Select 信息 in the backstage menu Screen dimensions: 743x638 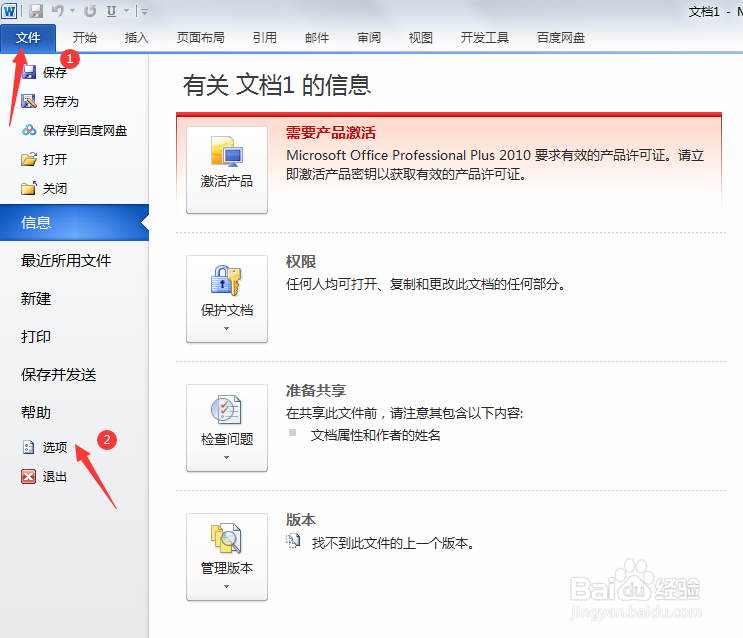point(74,222)
